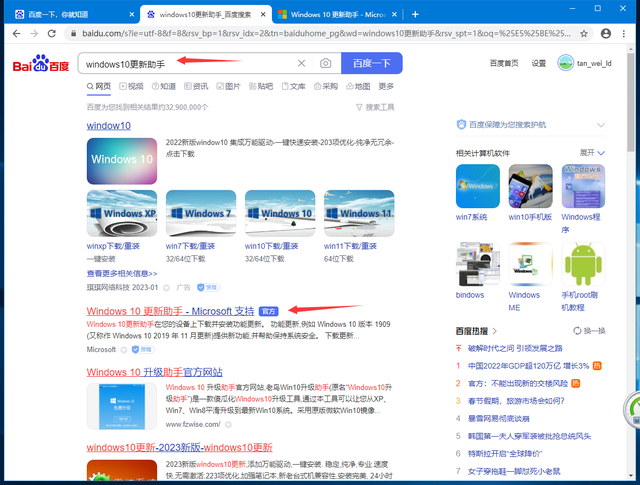Open the Chrome three-dot menu

[x=624, y=33]
